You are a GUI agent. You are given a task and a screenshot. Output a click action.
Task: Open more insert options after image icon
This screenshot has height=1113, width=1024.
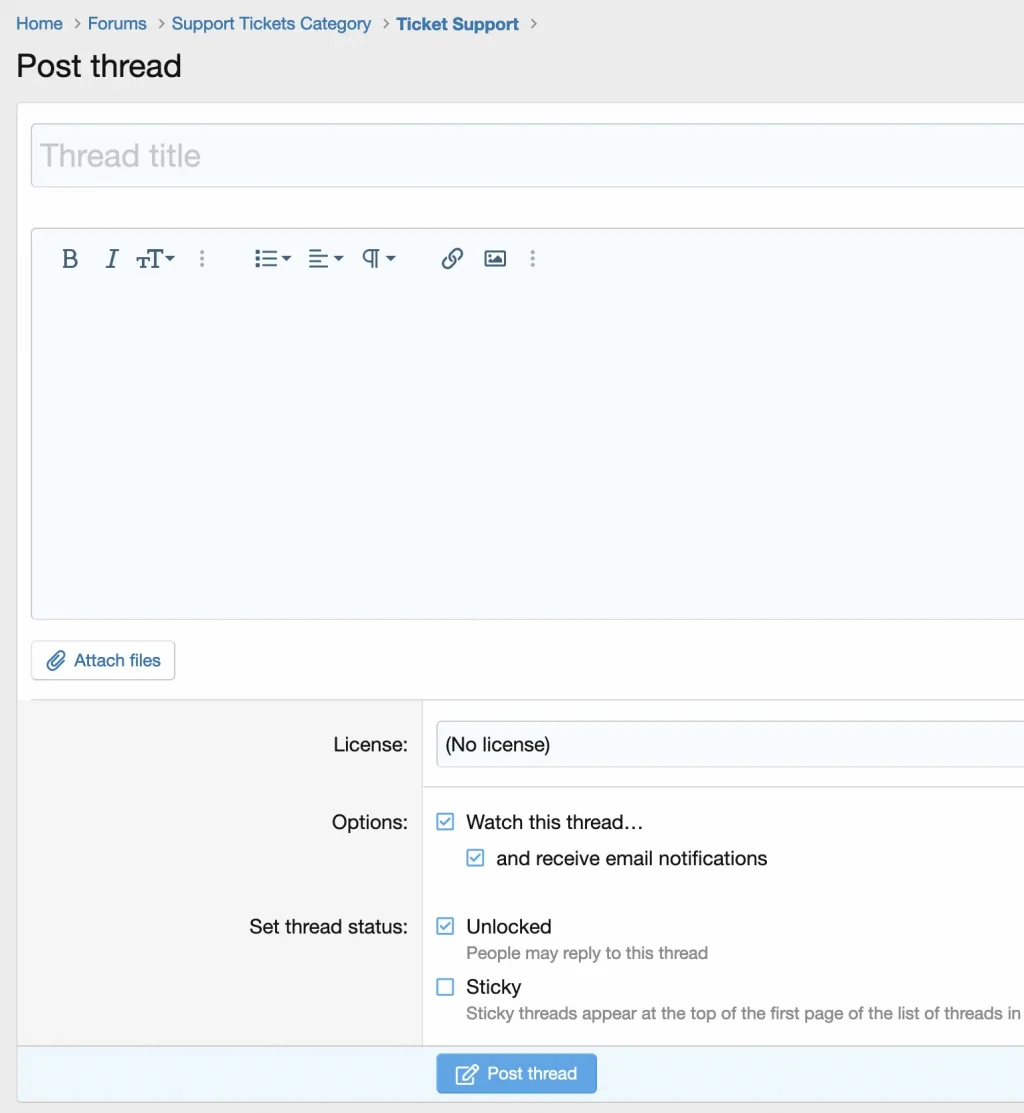(533, 258)
